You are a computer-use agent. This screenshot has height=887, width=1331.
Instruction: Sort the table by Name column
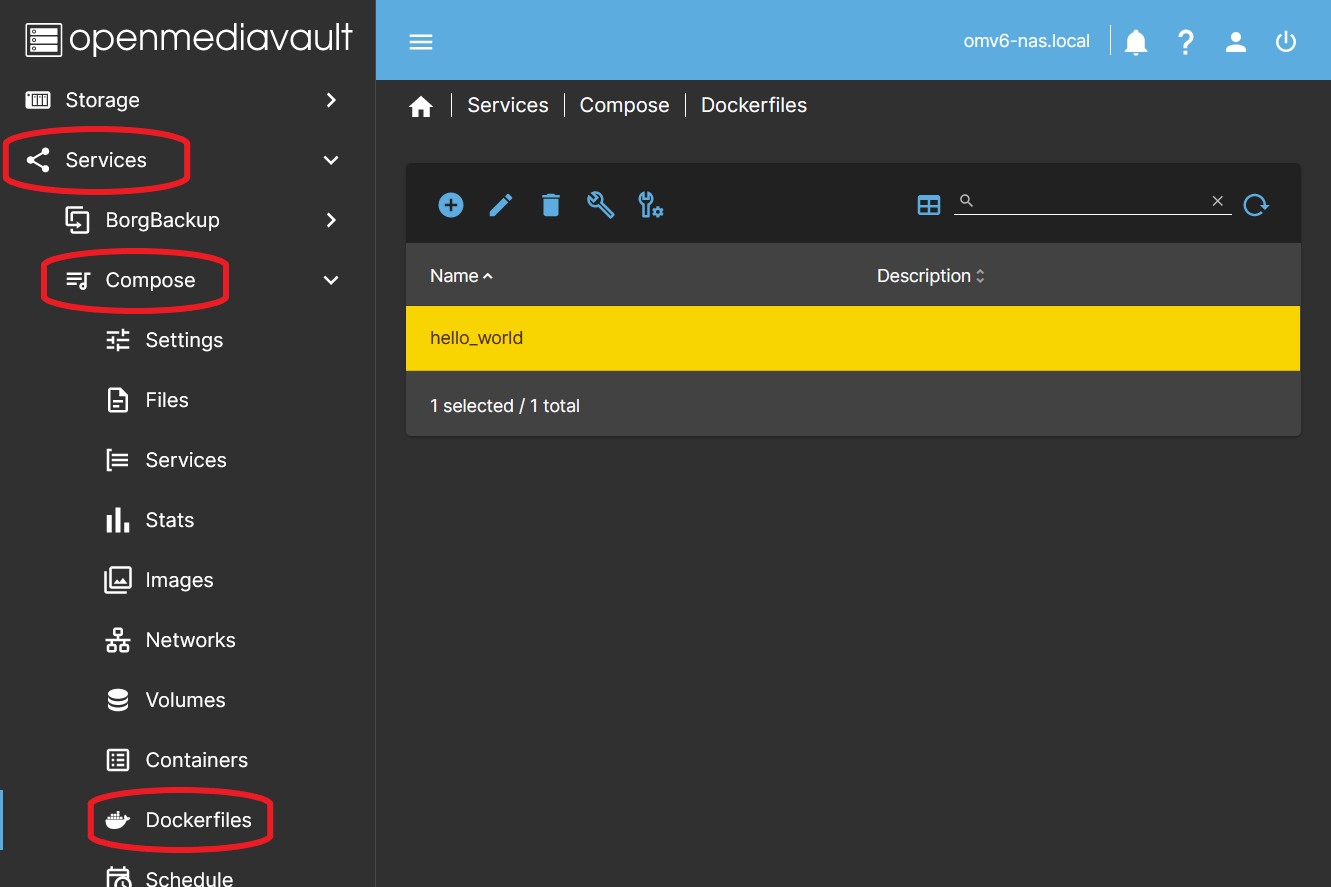pos(455,276)
